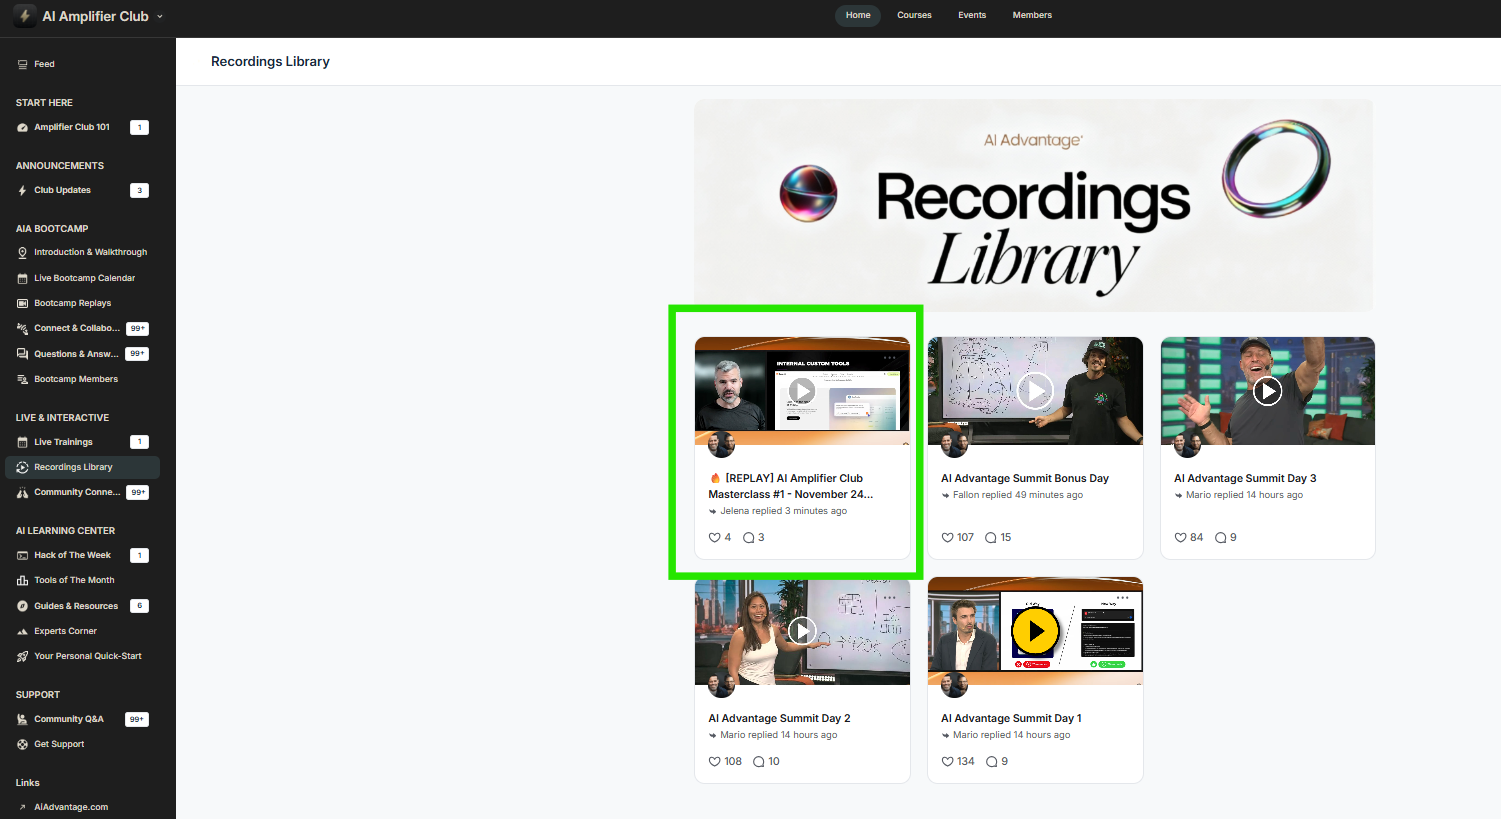Click 'Fallon replied 49 minutes ago' text
Image resolution: width=1501 pixels, height=819 pixels.
click(x=1018, y=495)
